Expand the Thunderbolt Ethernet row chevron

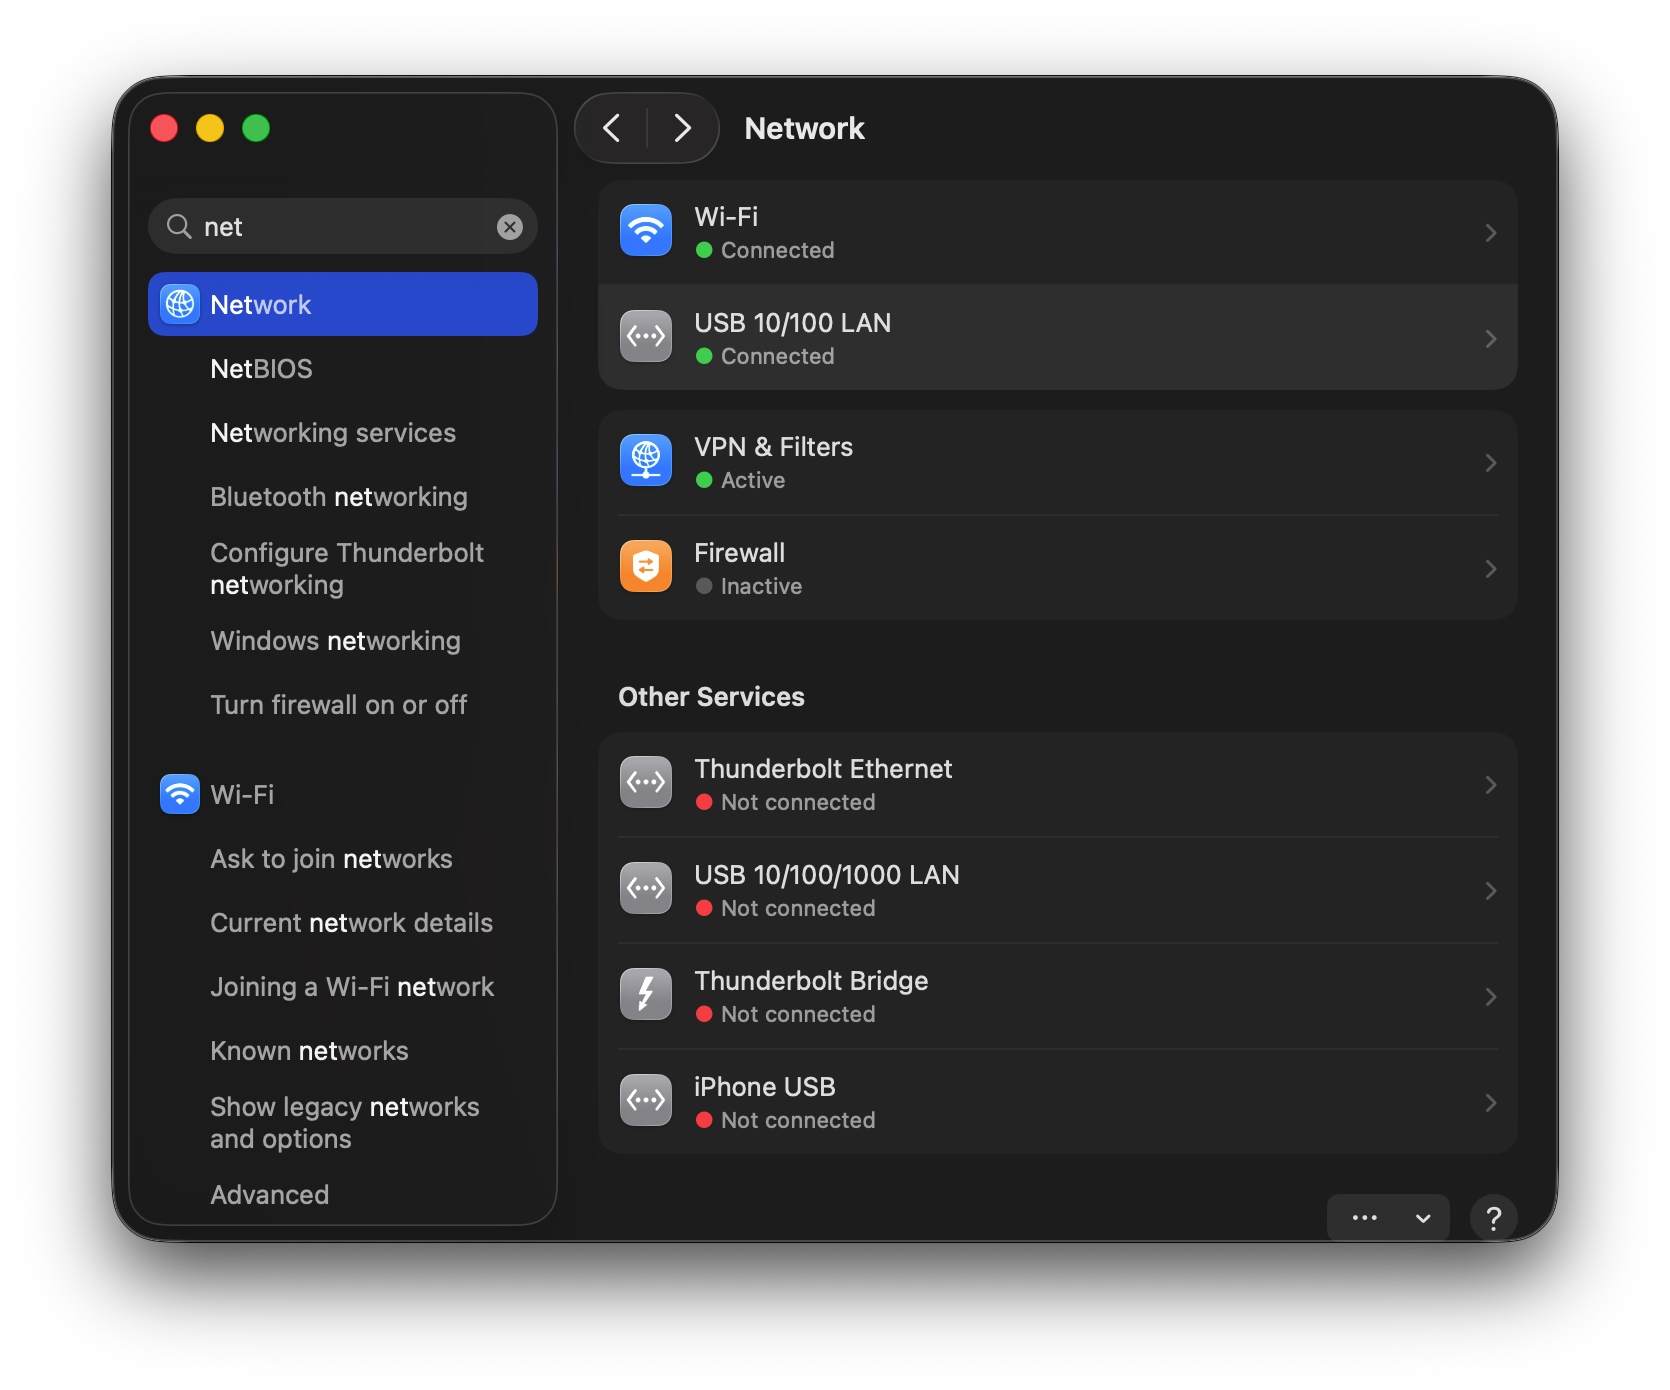[x=1490, y=785]
